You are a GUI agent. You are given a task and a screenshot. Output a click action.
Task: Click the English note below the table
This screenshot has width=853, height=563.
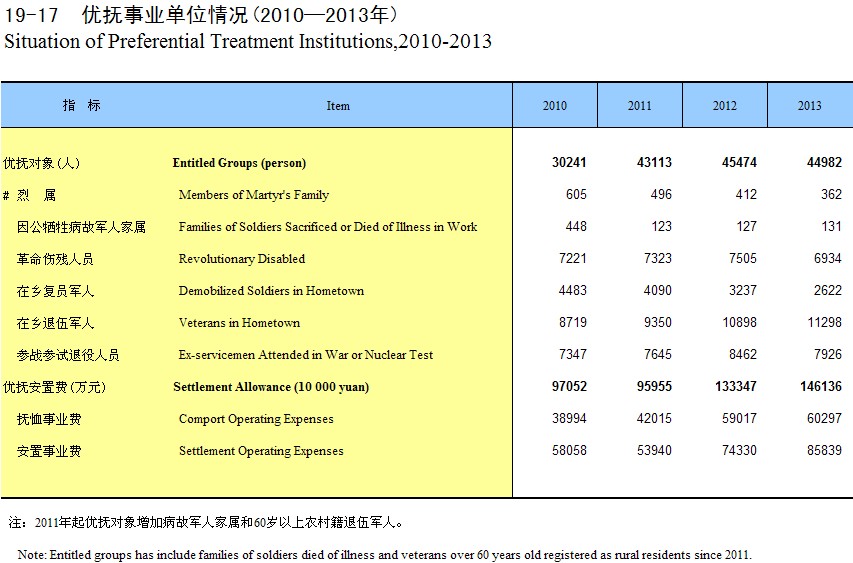coord(384,555)
